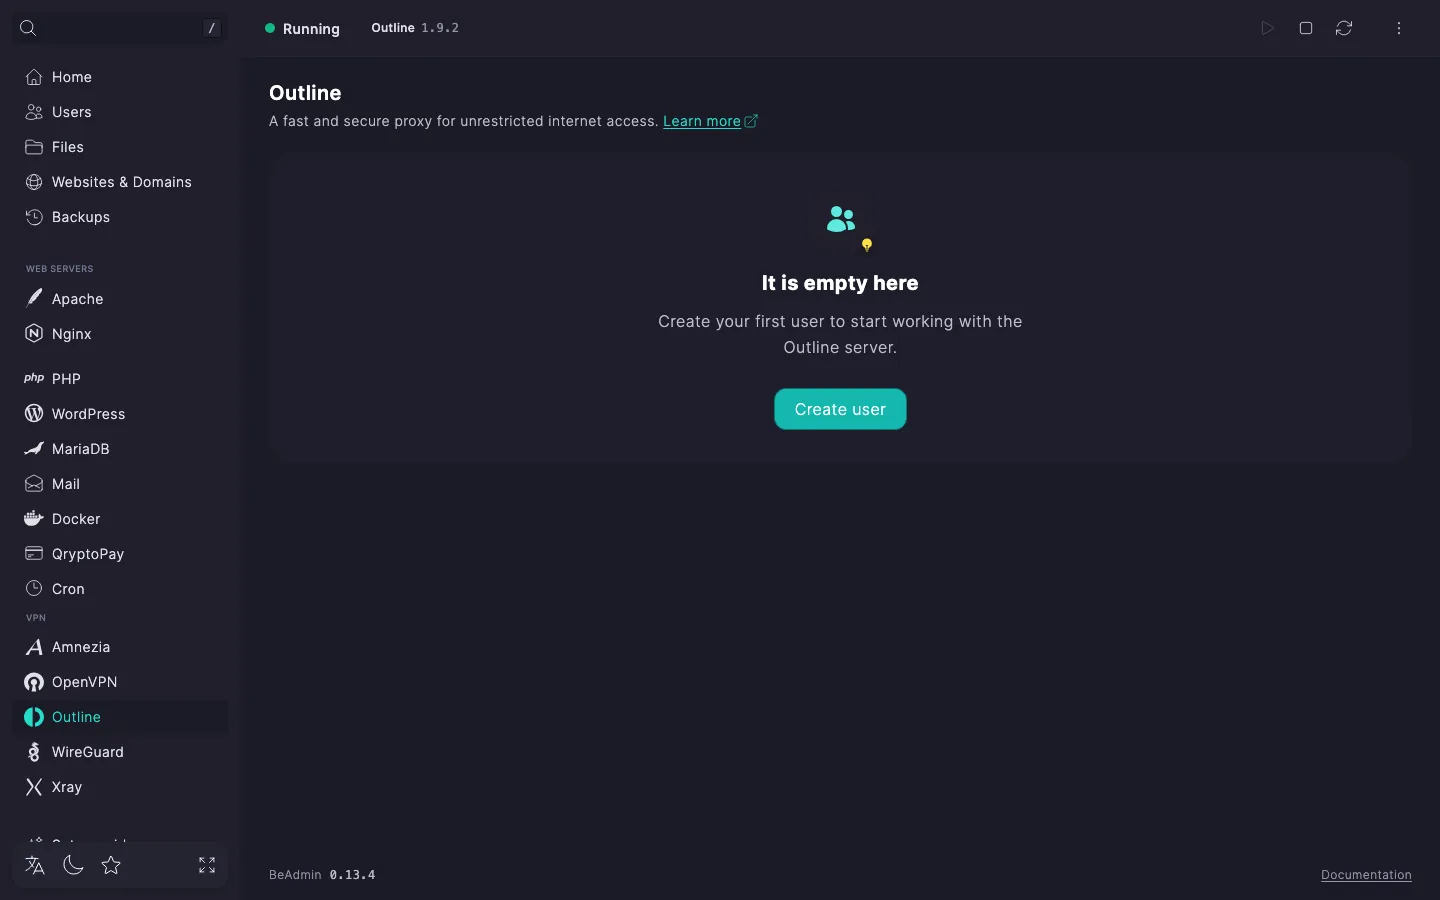Click the Outline logo icon in sidebar
The image size is (1440, 900).
coord(34,717)
